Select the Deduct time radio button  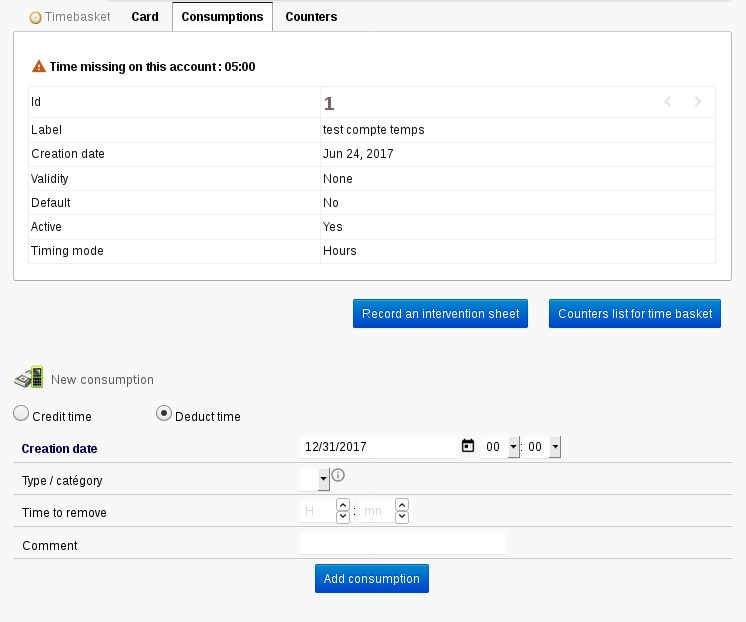tap(164, 414)
